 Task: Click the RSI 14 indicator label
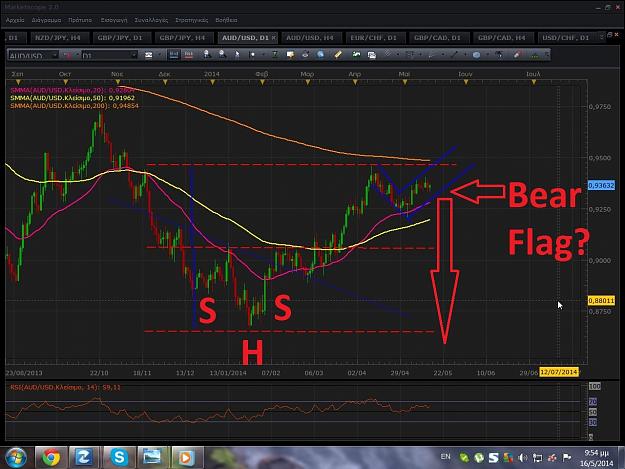pos(65,387)
